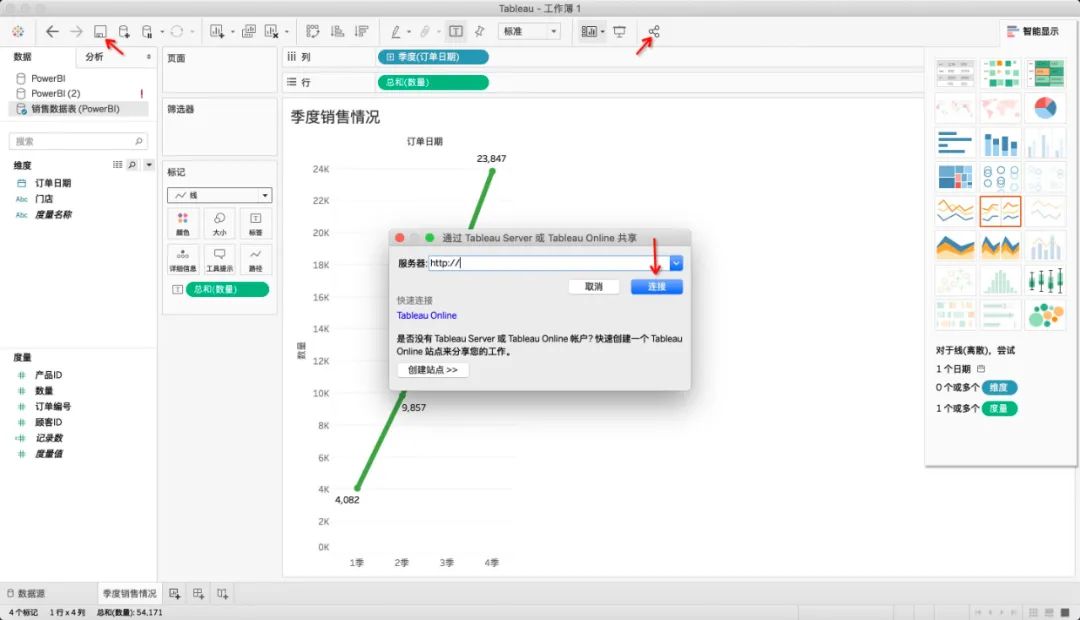This screenshot has height=620, width=1080.
Task: Click the highlight pen toolbar icon
Action: click(x=395, y=32)
